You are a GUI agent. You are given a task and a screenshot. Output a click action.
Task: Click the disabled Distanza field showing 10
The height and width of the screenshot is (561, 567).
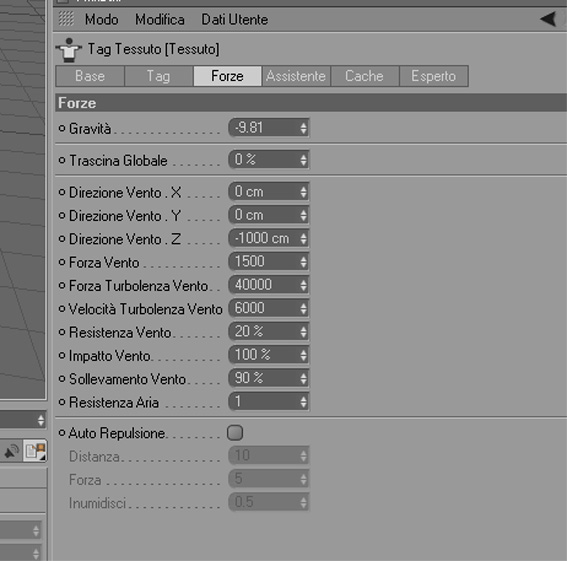point(268,455)
